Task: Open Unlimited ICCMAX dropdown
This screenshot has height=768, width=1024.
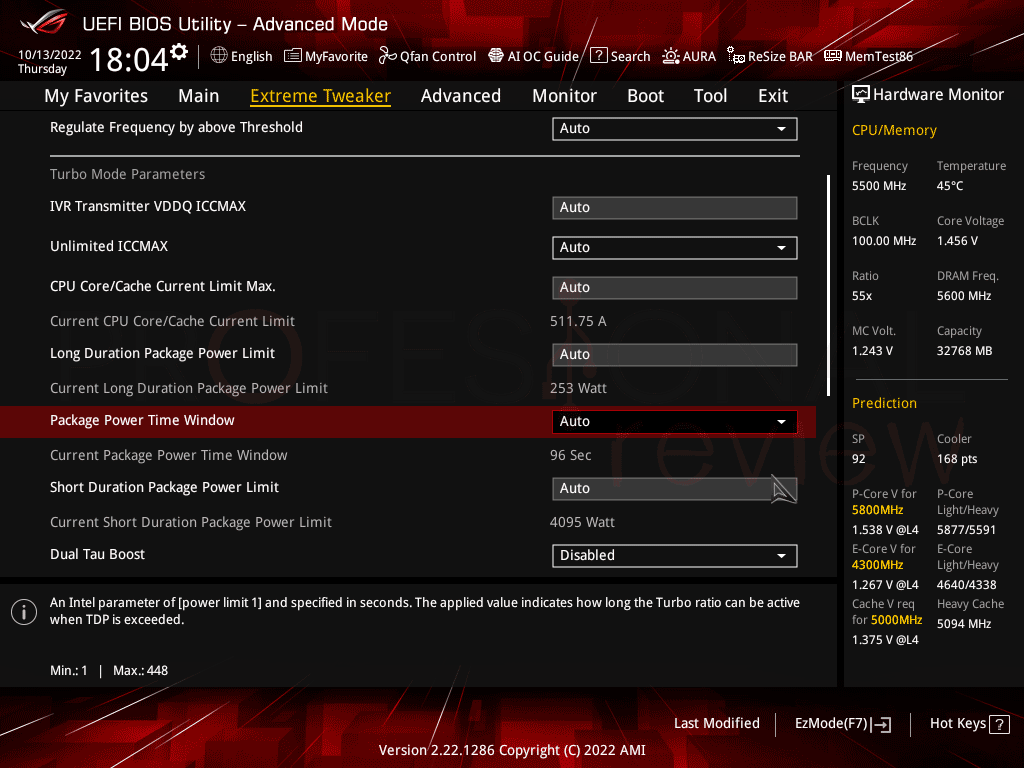Action: coord(675,248)
